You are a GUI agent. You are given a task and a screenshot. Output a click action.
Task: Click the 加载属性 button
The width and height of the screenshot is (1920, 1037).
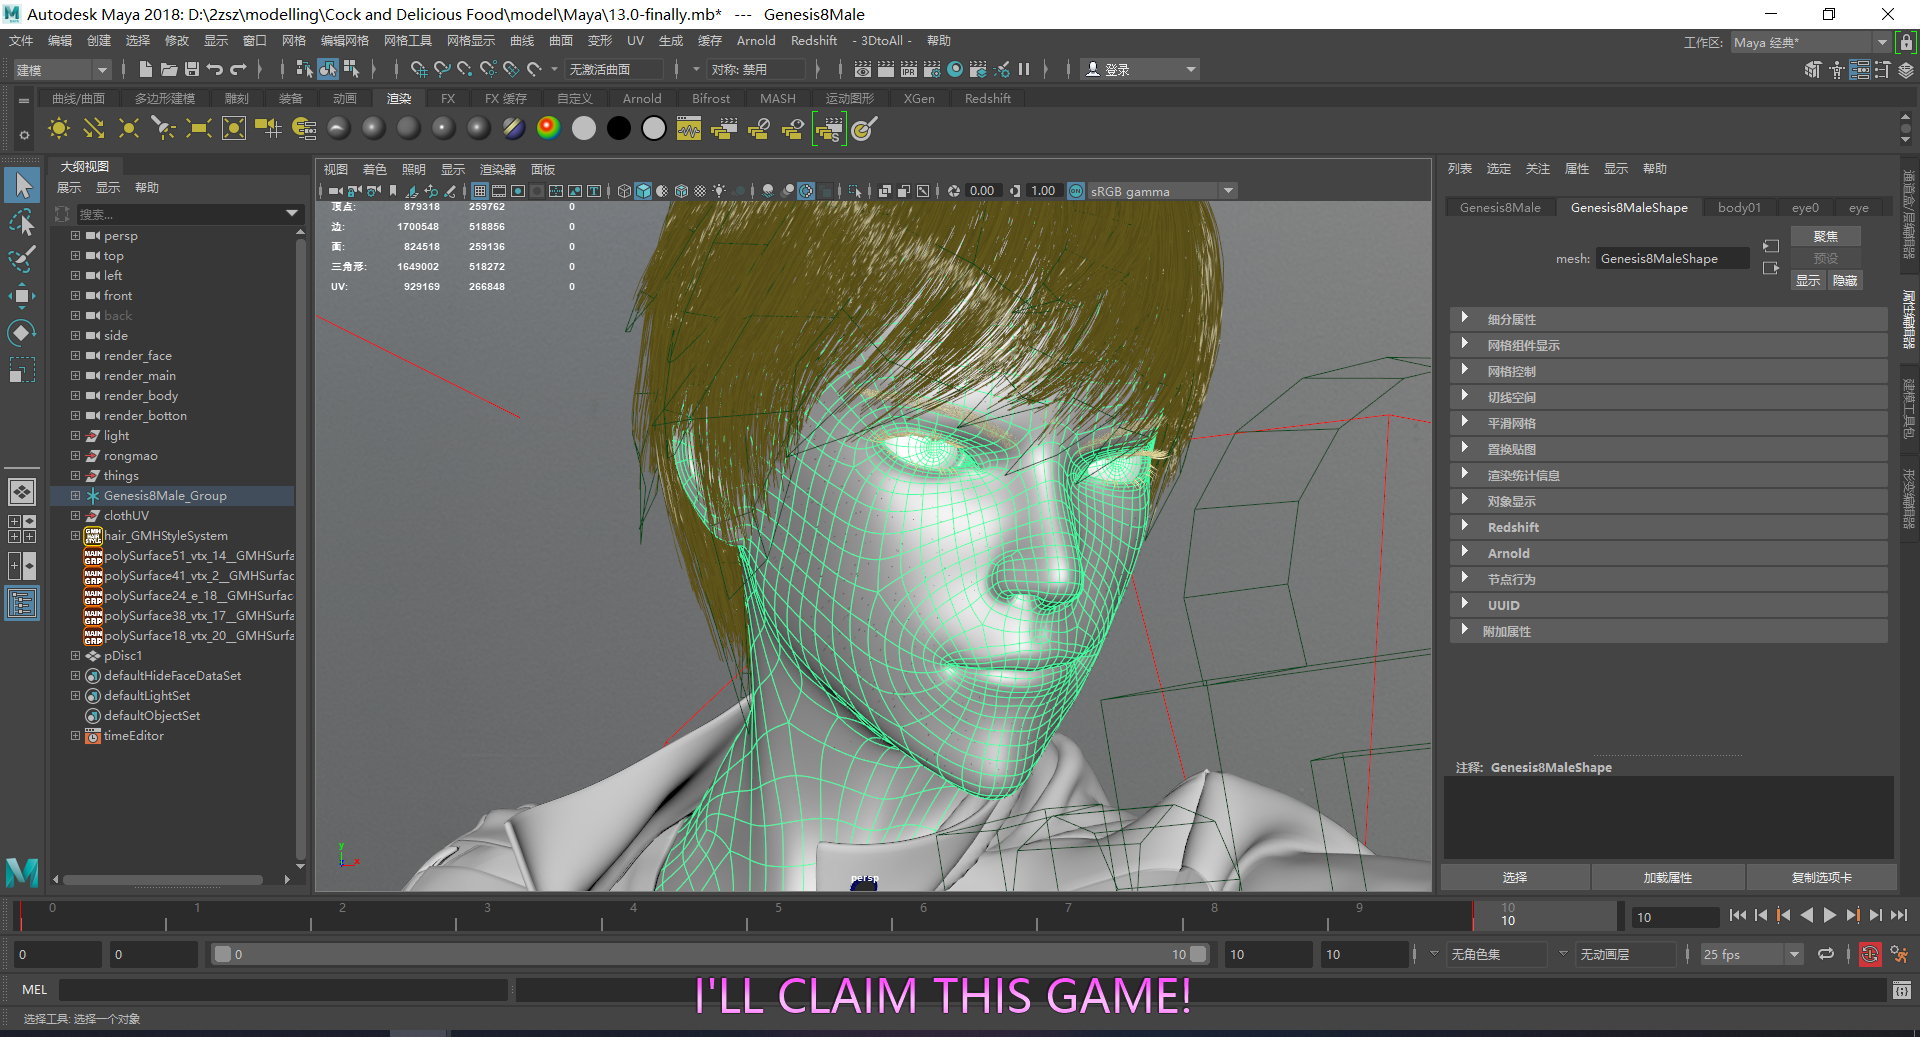[1667, 877]
